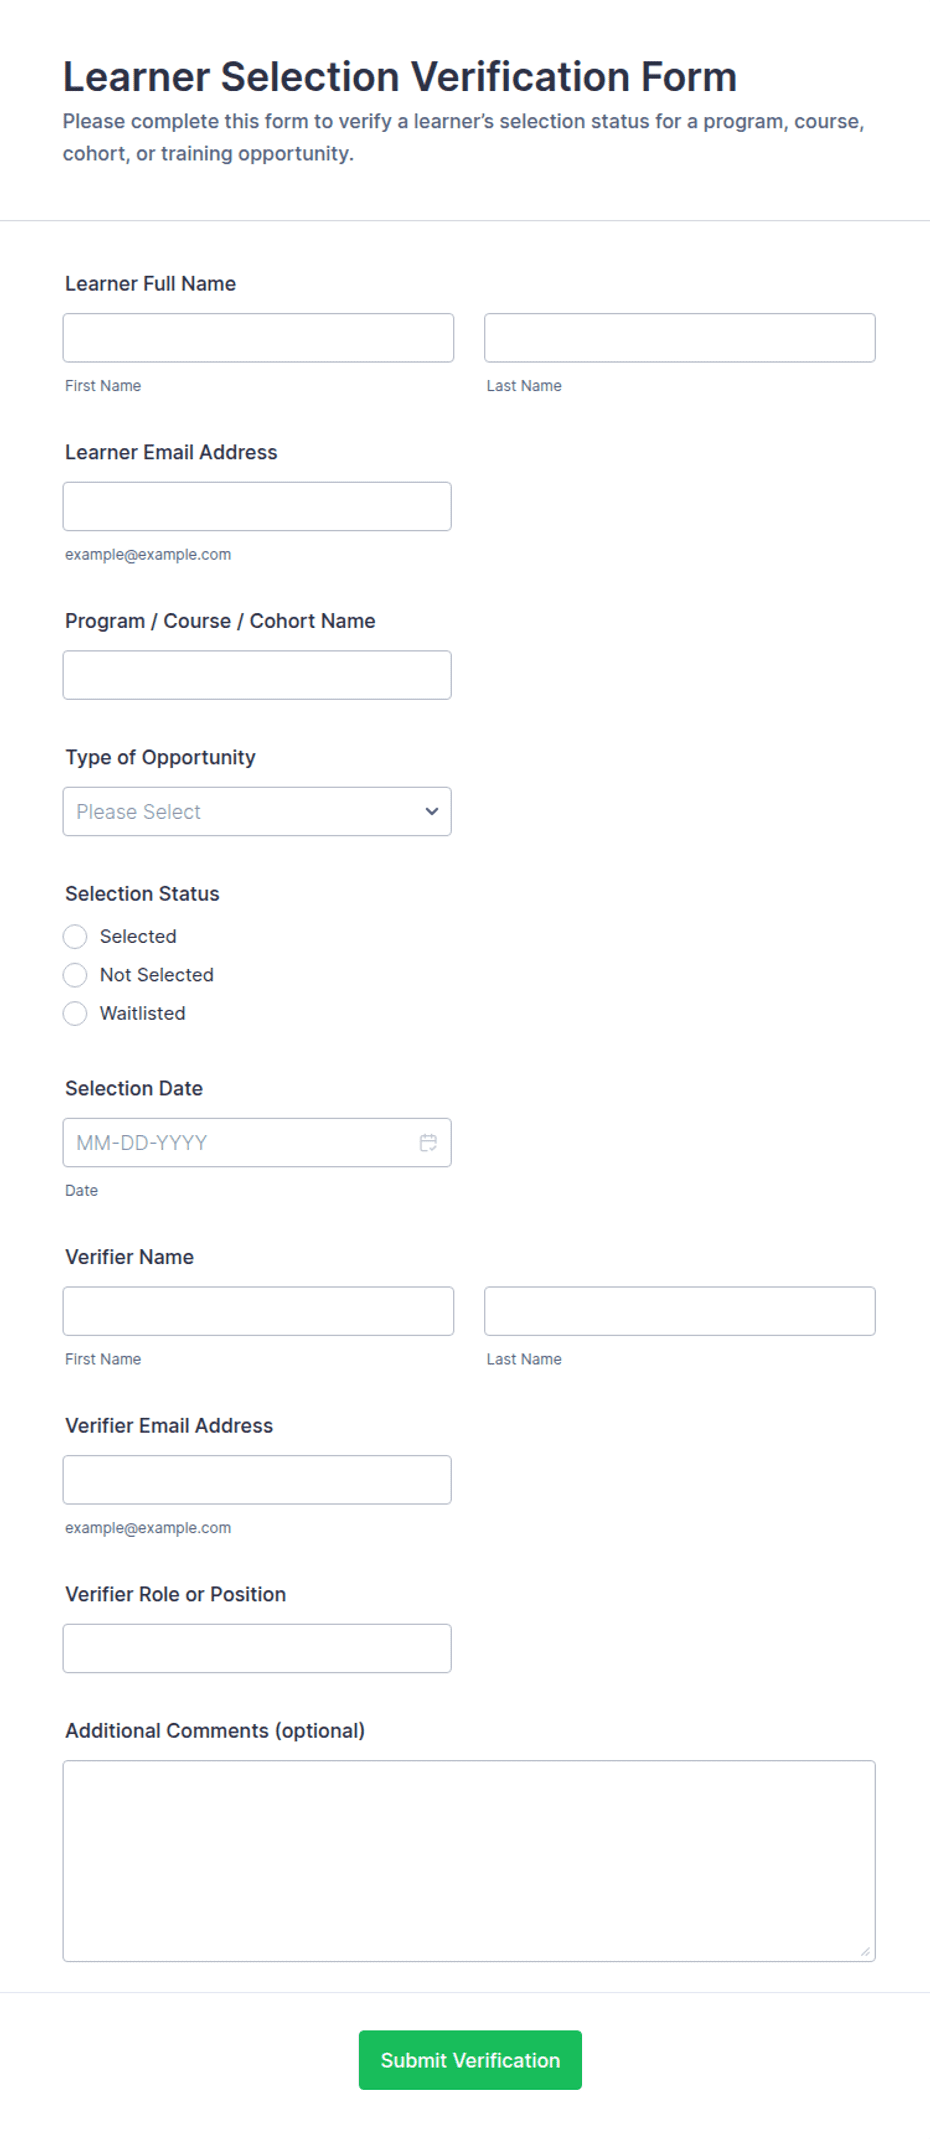Click the Verifier Last Name field

coord(680,1311)
